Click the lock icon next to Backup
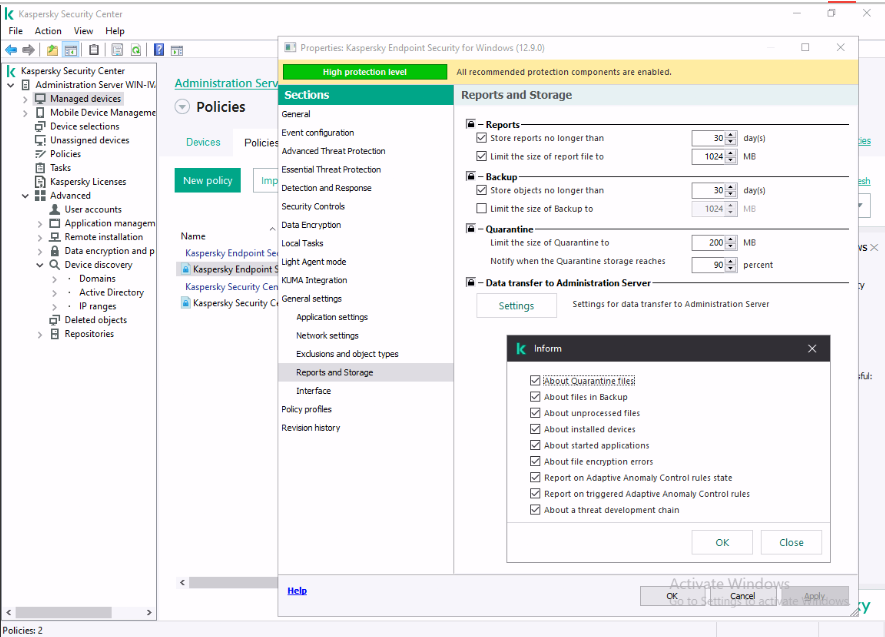The height and width of the screenshot is (637, 885). [x=471, y=176]
